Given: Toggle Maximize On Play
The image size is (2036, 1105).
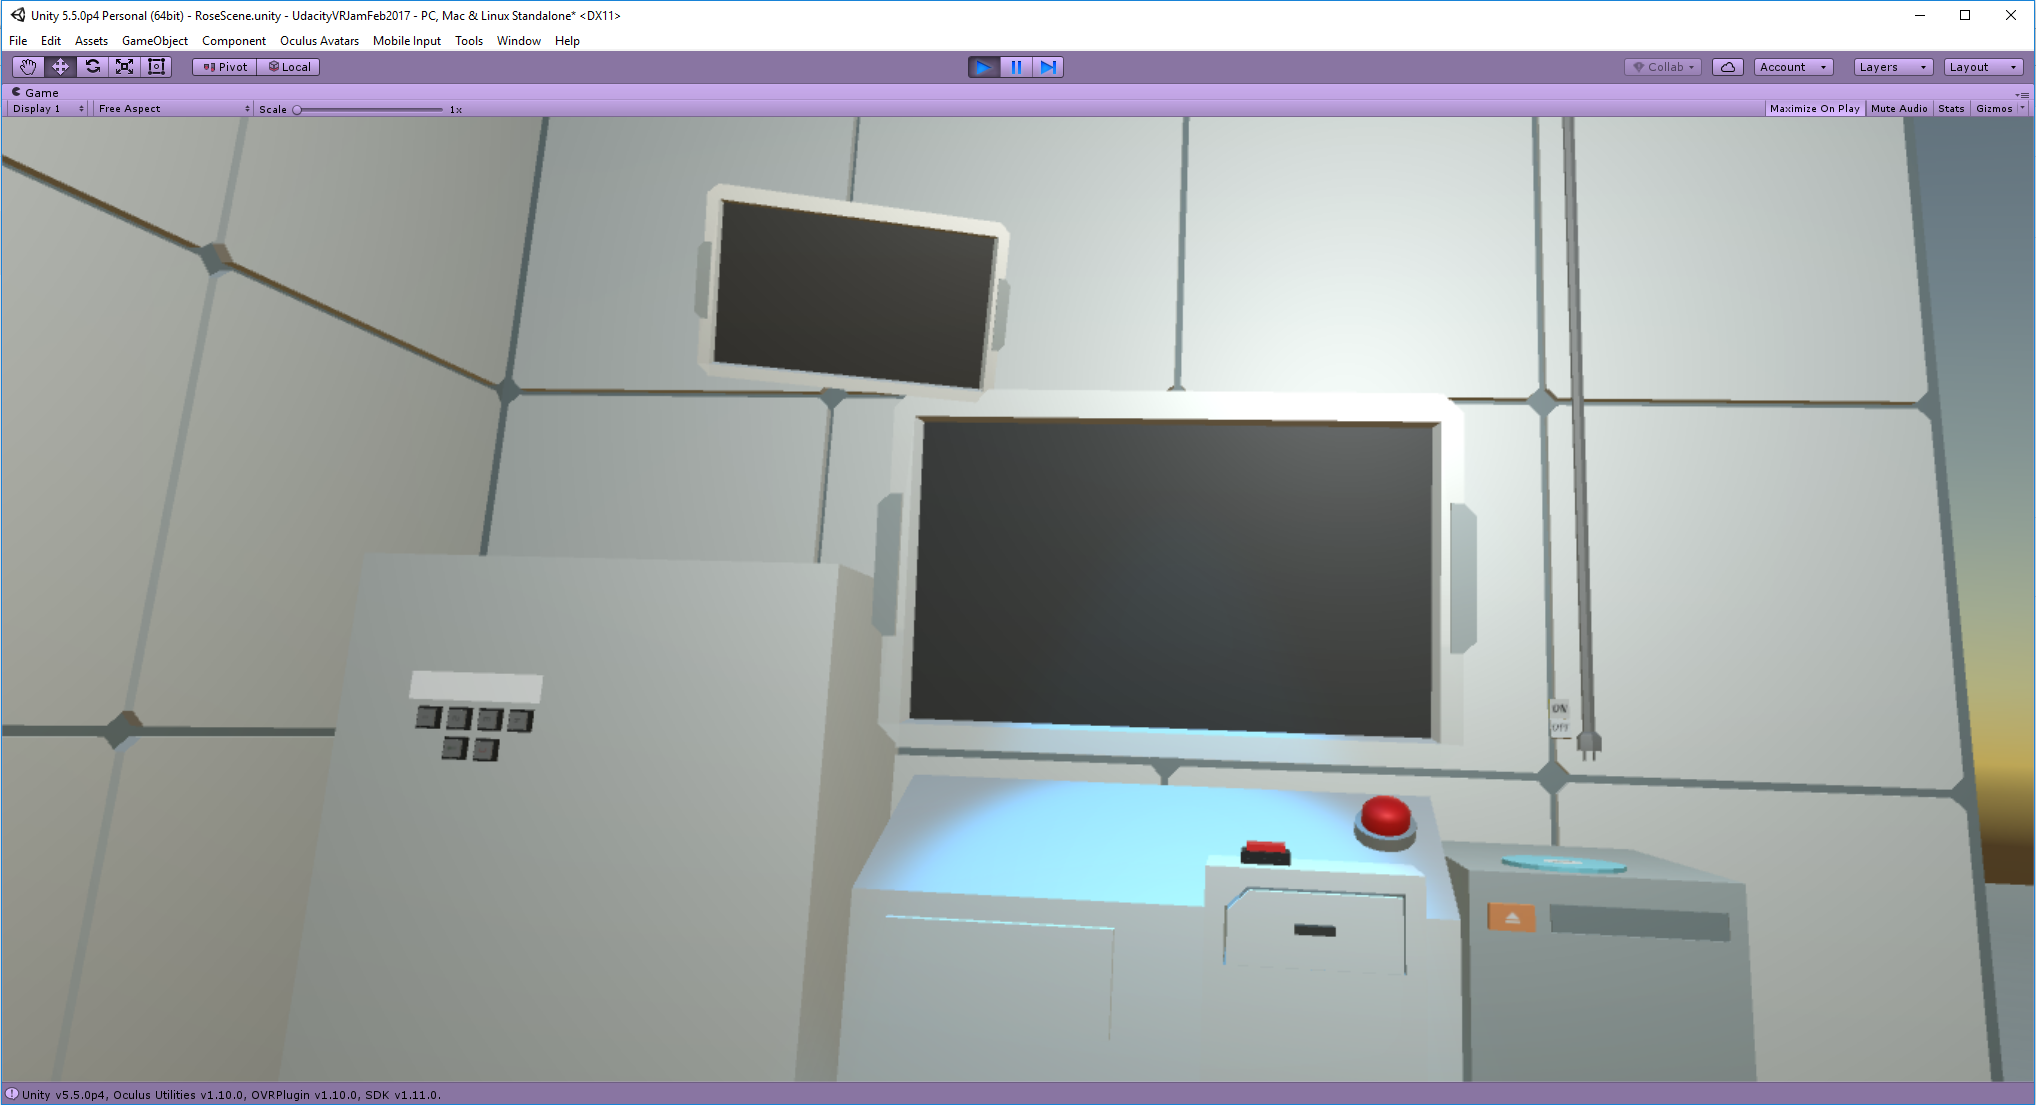Looking at the screenshot, I should pos(1814,108).
